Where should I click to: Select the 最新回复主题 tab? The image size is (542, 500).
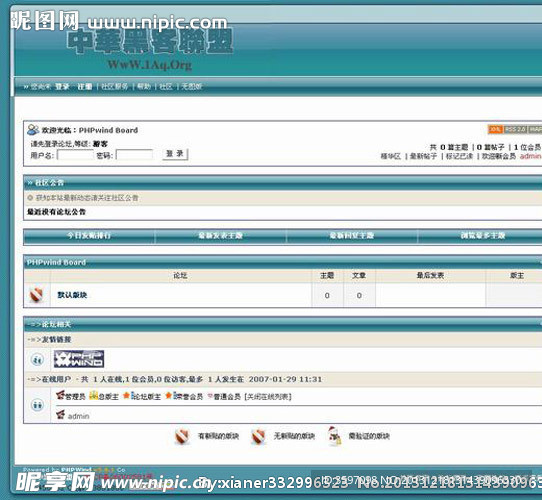(x=352, y=236)
